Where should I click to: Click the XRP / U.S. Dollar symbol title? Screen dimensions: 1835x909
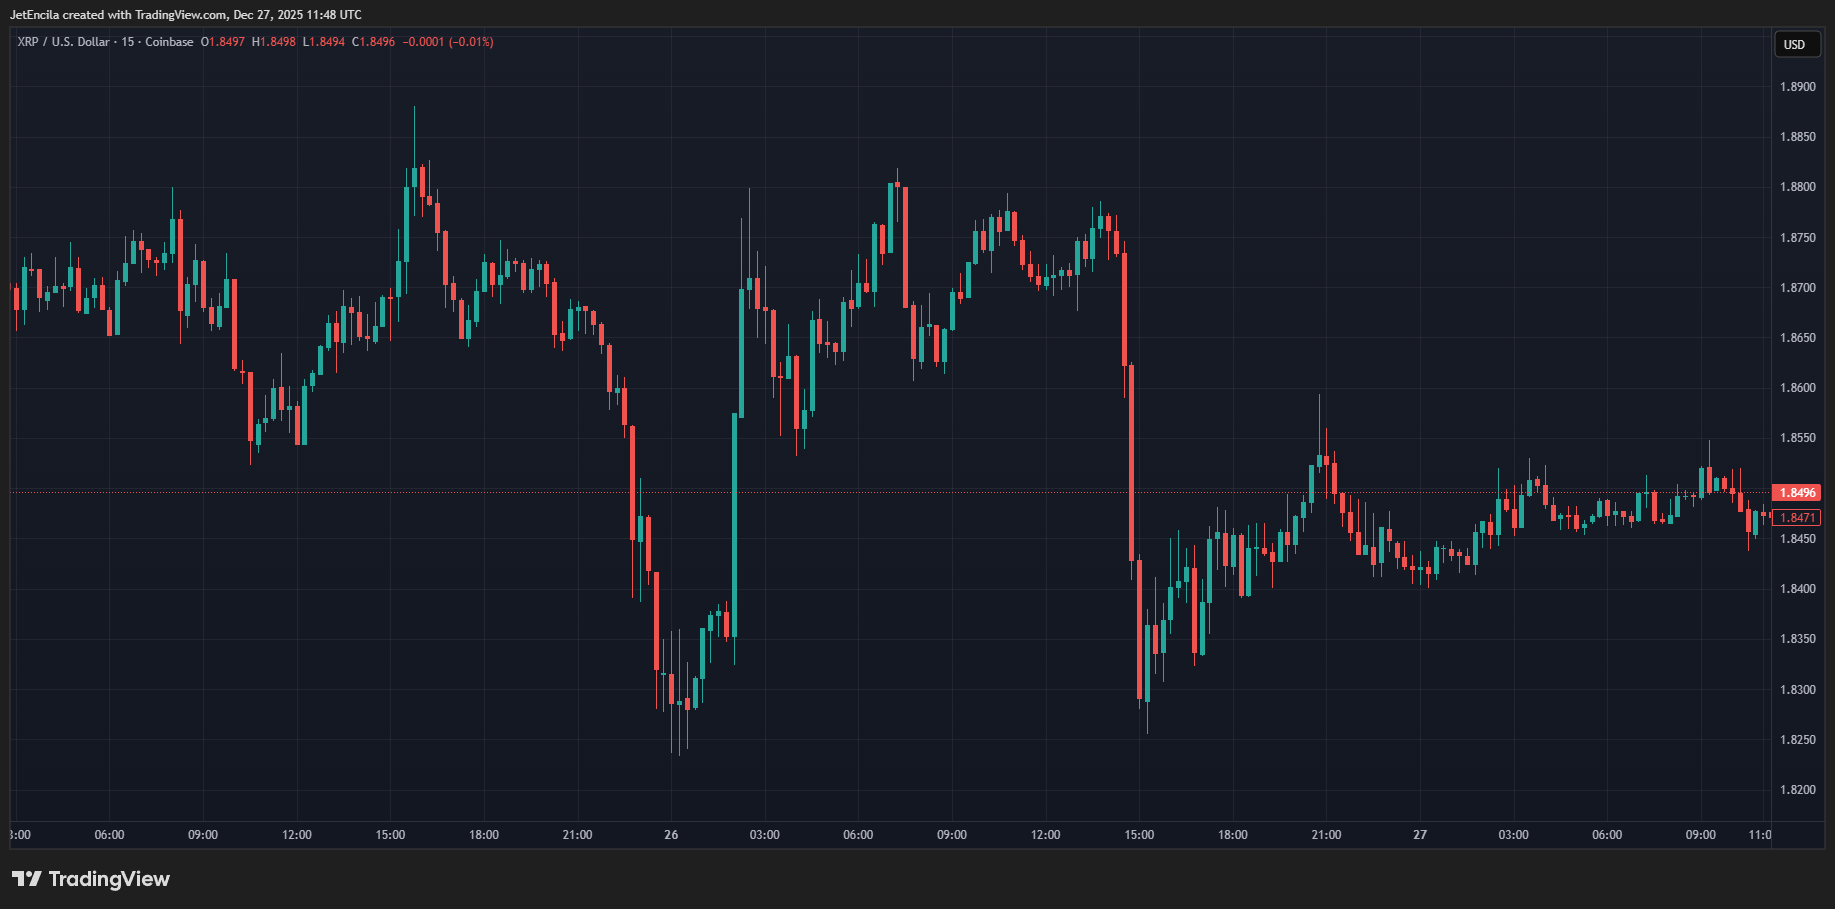63,42
